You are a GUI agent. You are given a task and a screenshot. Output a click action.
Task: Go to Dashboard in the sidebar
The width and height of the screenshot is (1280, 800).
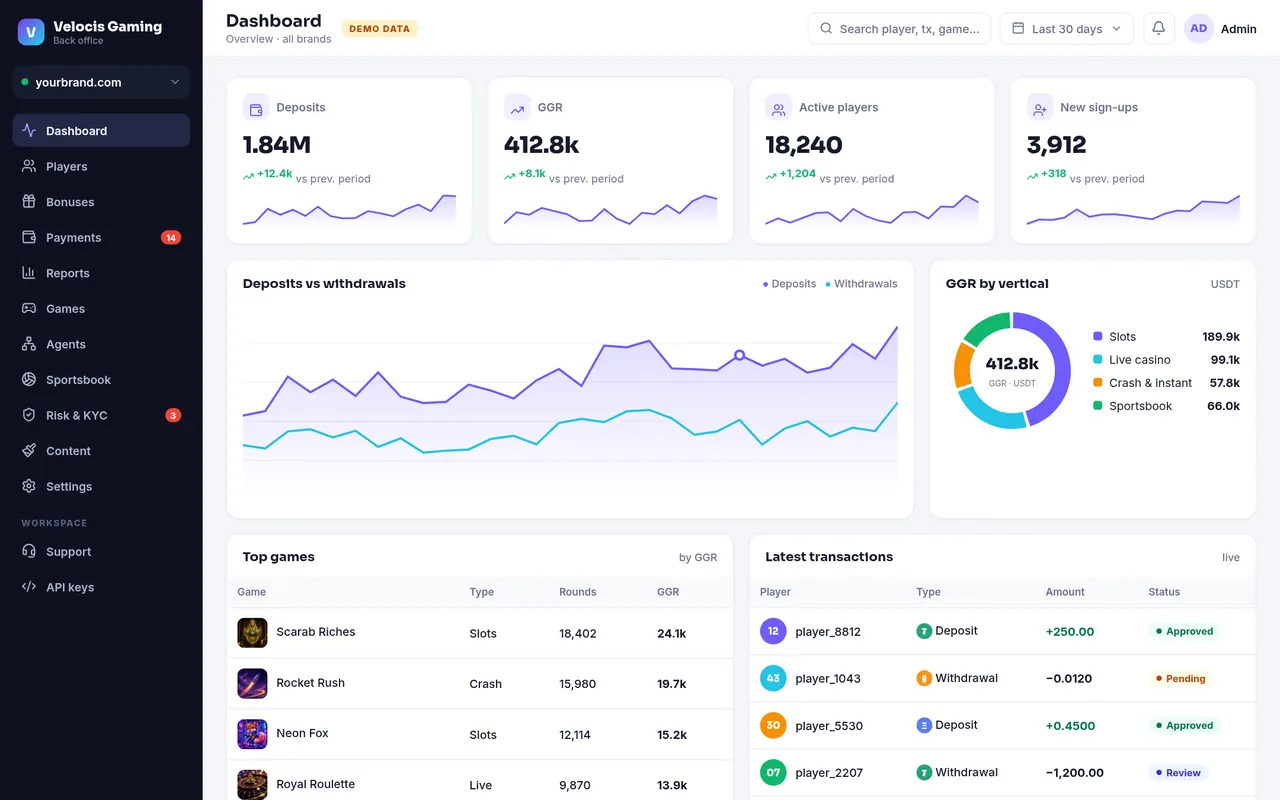101,131
